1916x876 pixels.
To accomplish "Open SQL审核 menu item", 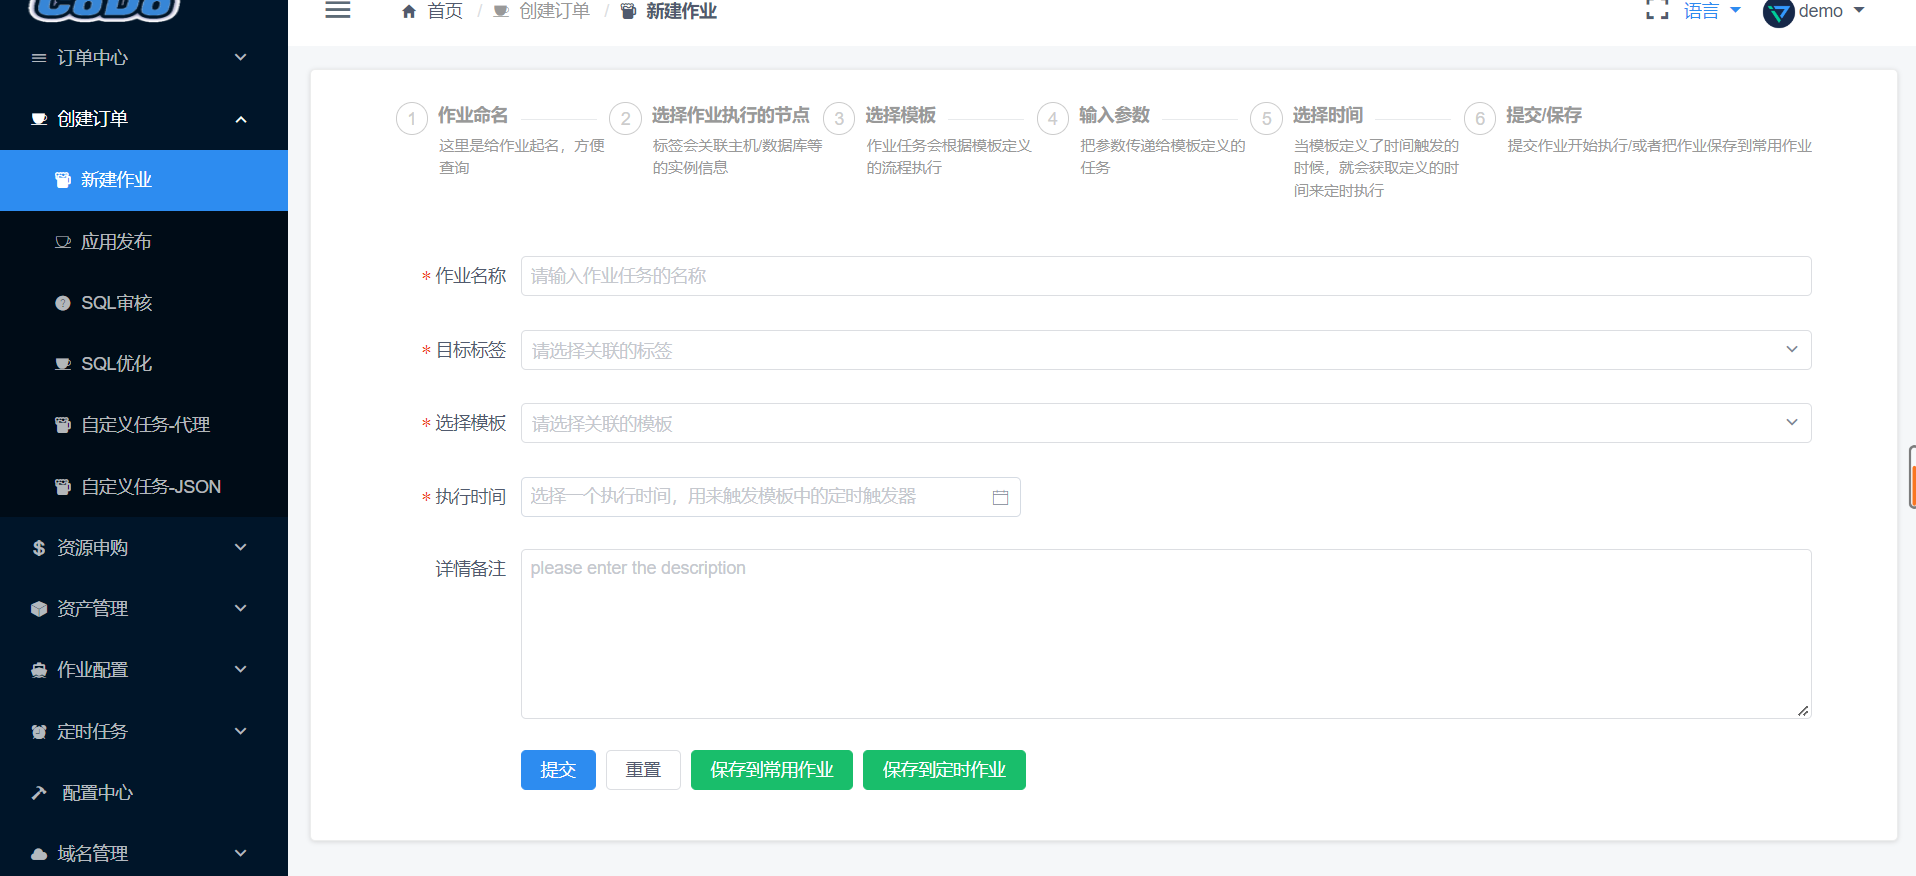I will 144,303.
